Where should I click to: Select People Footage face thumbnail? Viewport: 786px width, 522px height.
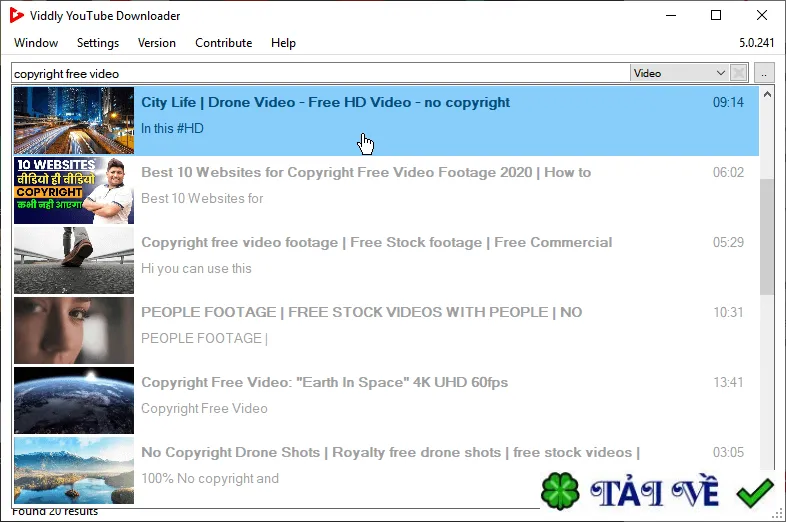coord(74,330)
